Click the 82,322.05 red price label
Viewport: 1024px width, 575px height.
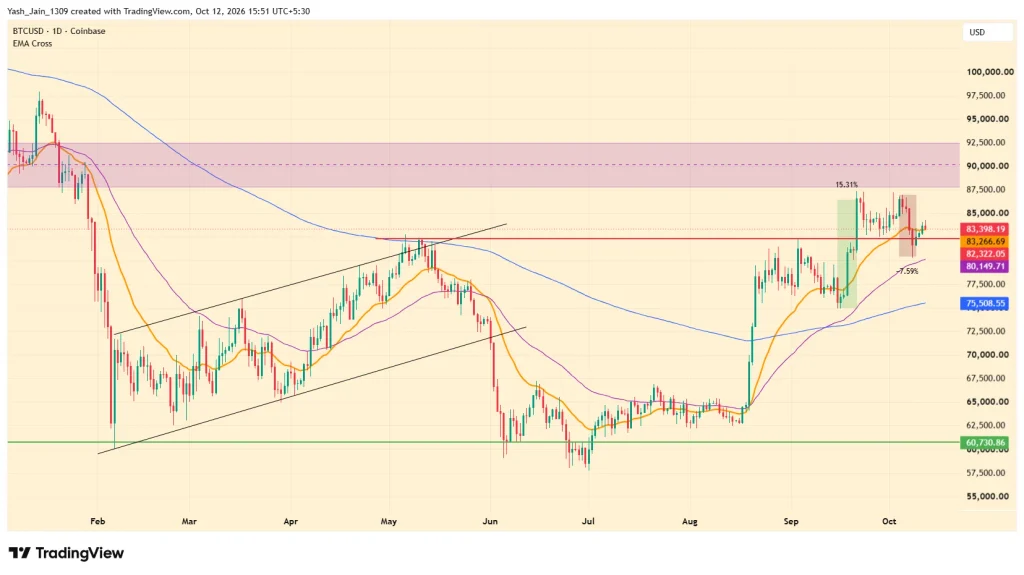click(984, 254)
